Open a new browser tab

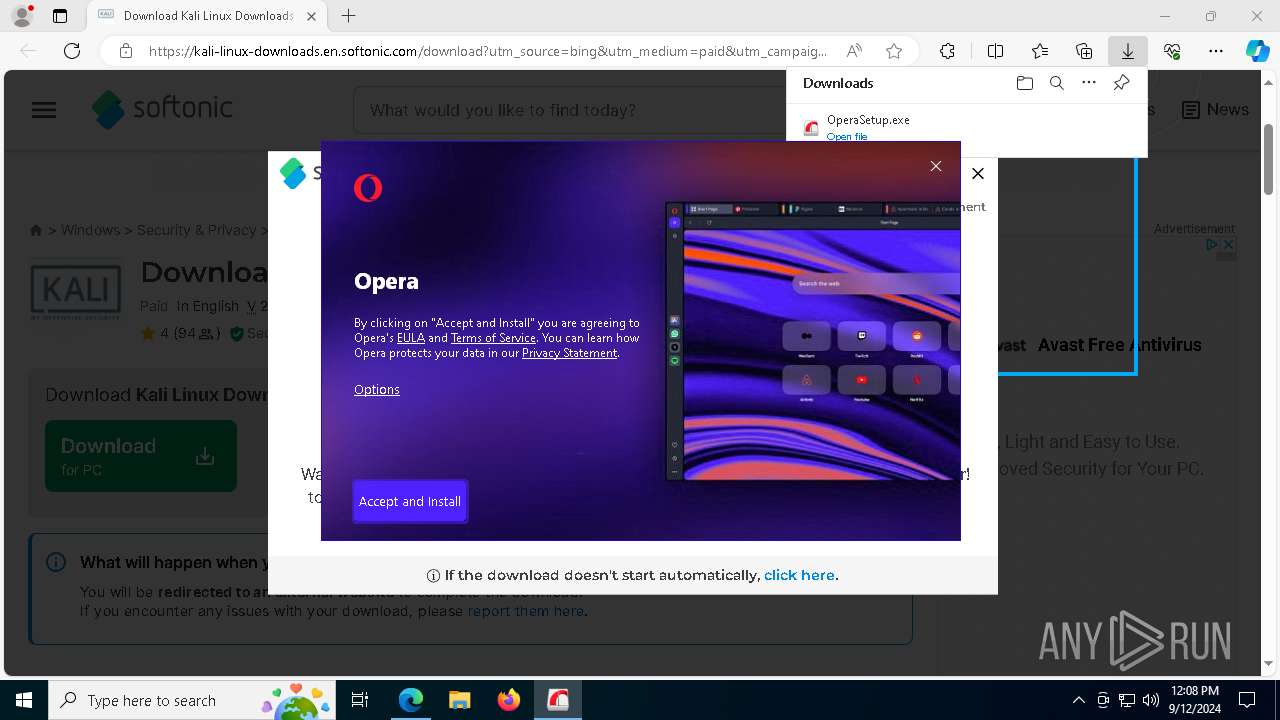[348, 16]
